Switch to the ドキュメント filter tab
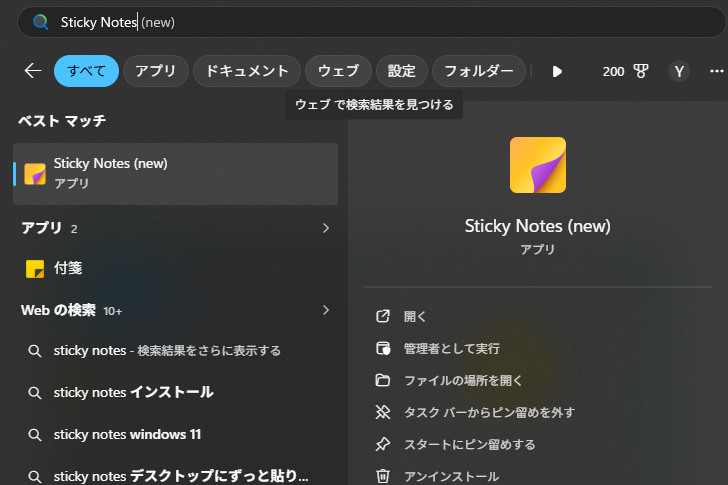Screen dimensions: 728x485 (247, 71)
